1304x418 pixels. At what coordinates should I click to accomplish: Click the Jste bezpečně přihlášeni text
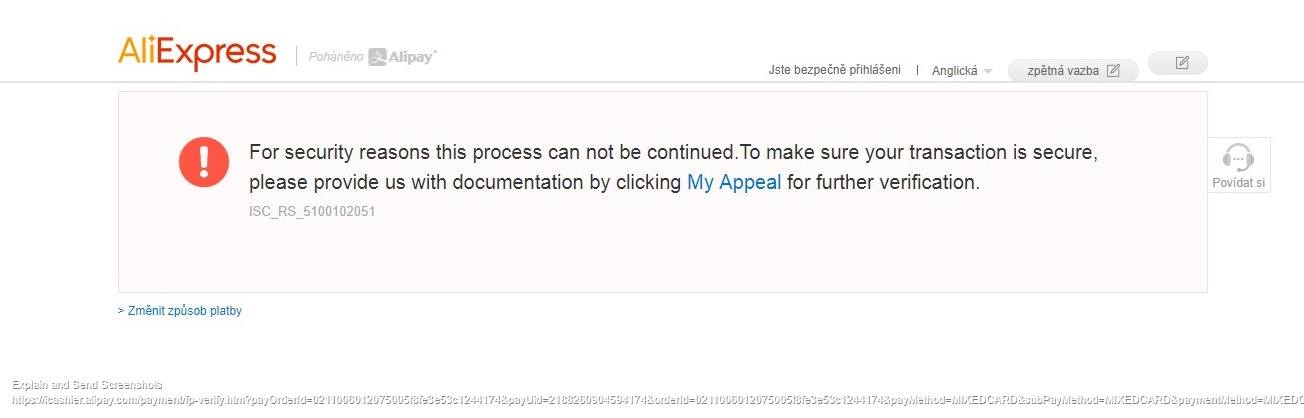click(834, 70)
